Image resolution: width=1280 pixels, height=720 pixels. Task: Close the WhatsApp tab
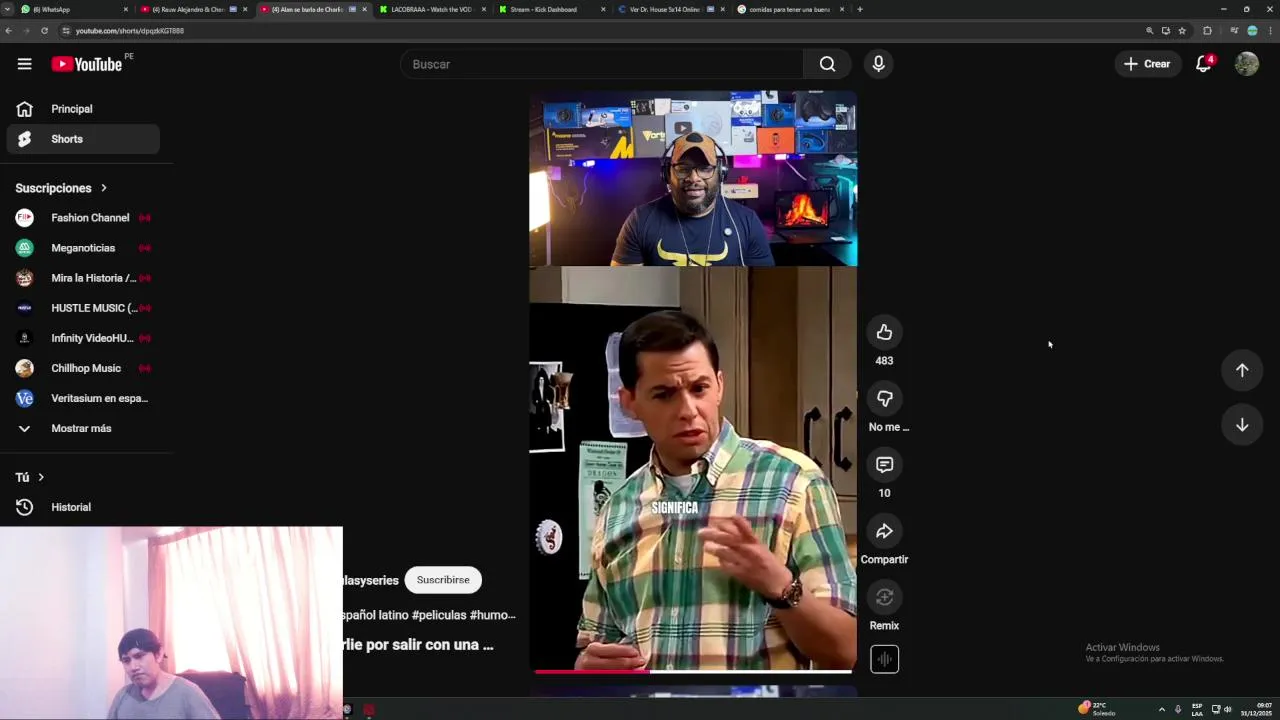[126, 9]
